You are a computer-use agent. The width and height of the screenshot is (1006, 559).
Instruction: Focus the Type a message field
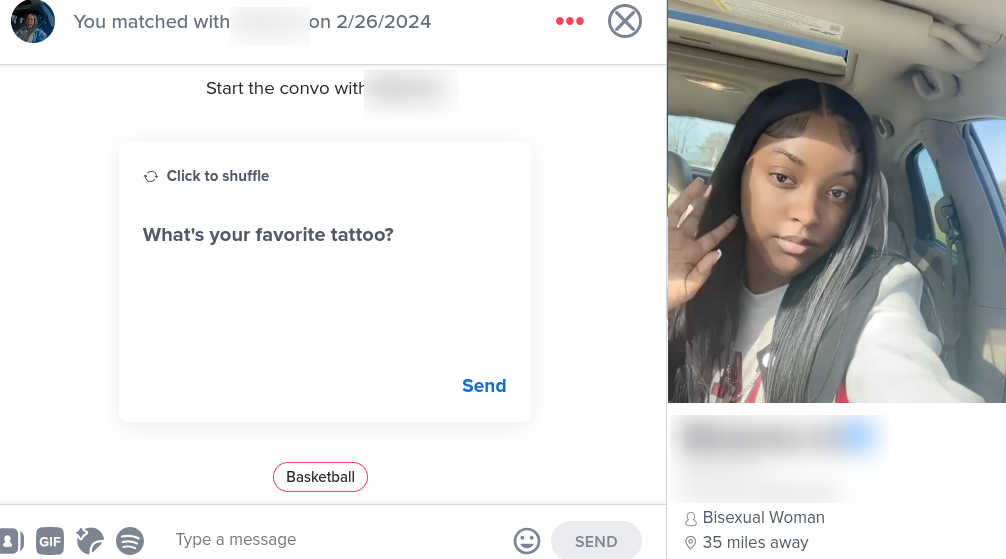point(334,540)
